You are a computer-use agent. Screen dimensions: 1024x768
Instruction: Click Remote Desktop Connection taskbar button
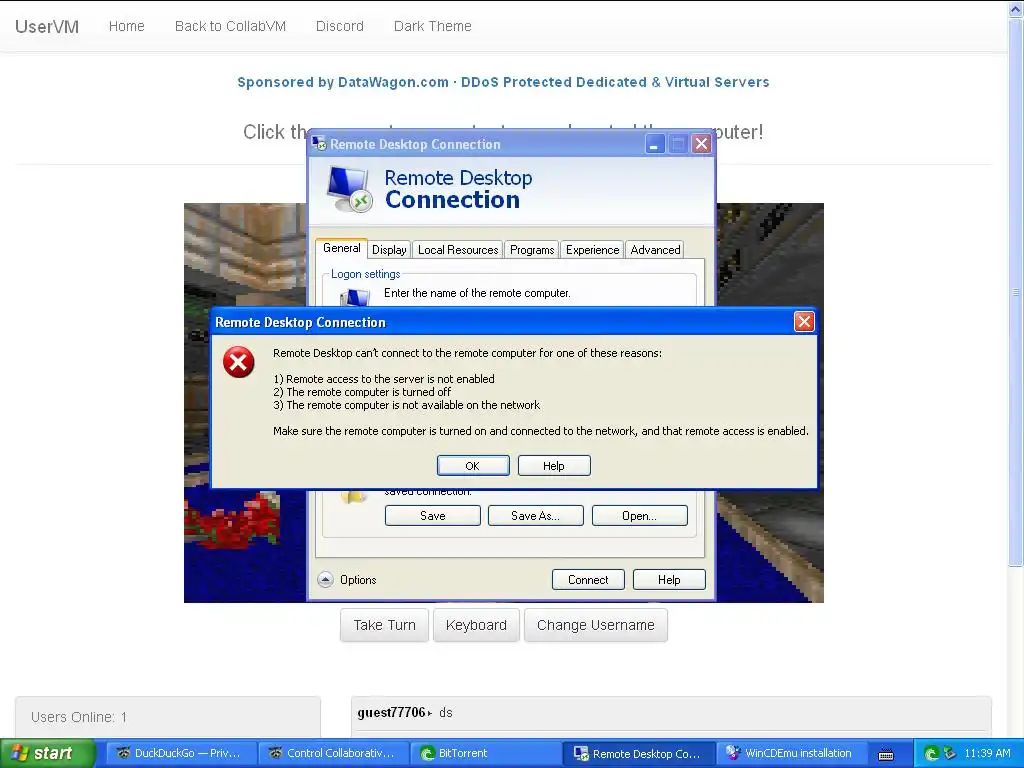coord(639,754)
